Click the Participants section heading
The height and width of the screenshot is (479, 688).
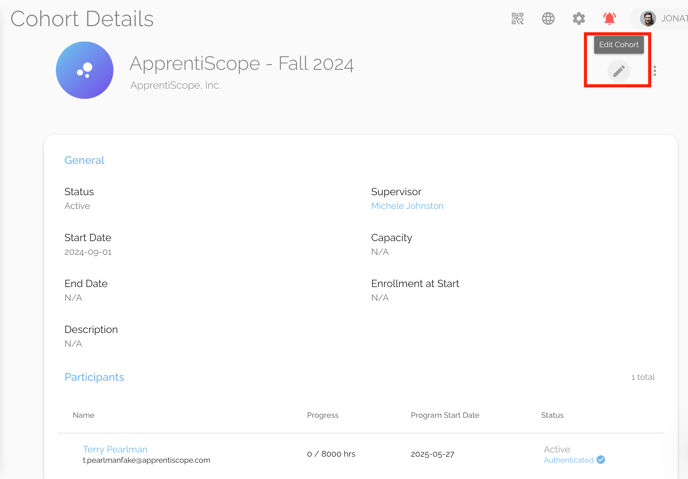pyautogui.click(x=94, y=377)
